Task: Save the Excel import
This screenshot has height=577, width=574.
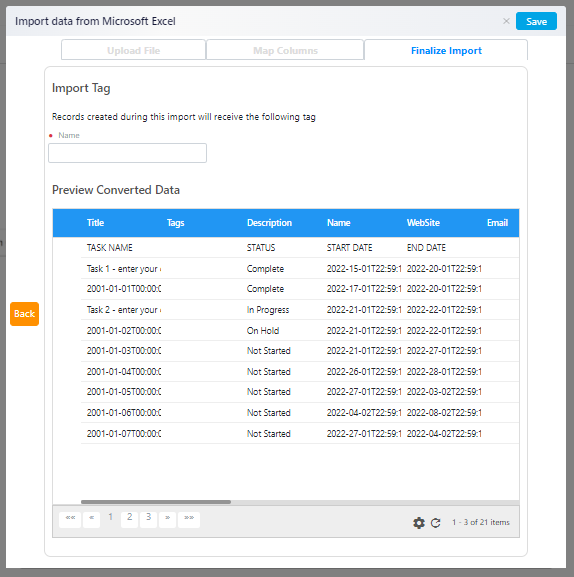Action: (x=536, y=21)
